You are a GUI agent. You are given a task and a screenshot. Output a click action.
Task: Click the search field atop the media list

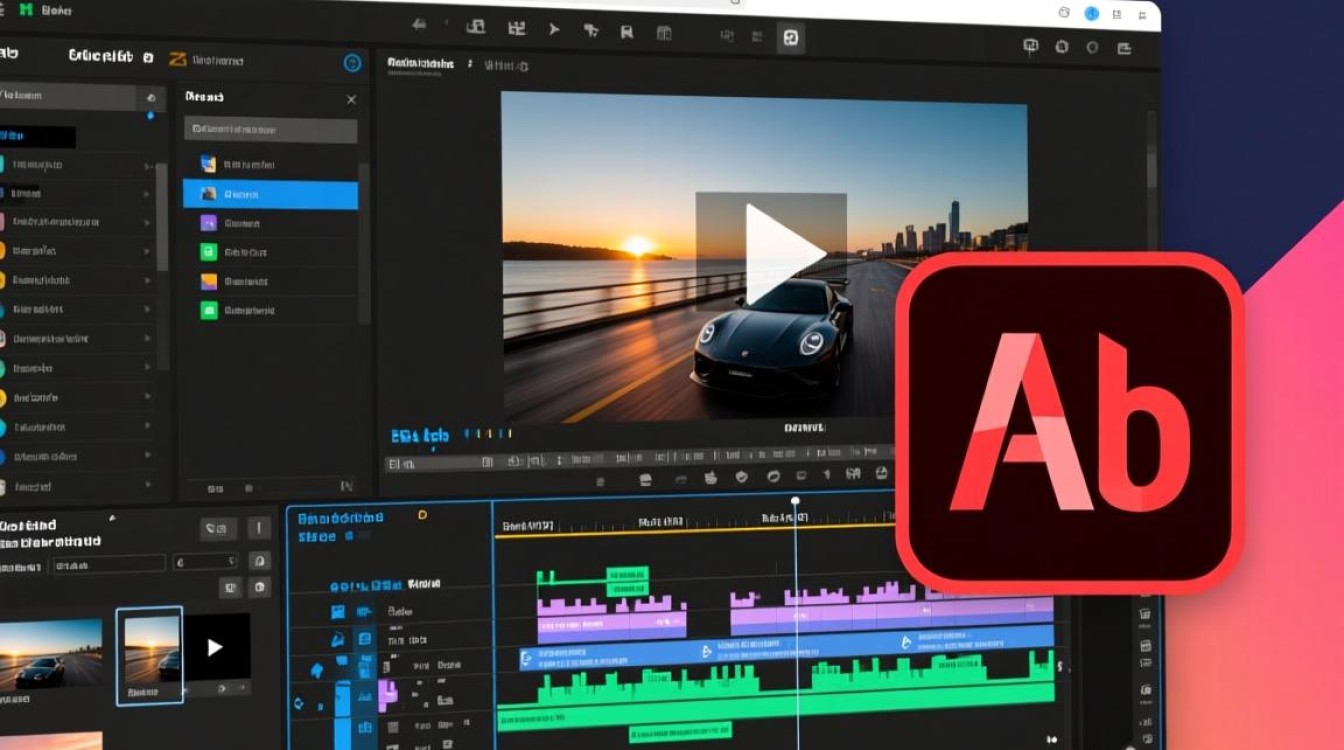tap(270, 130)
